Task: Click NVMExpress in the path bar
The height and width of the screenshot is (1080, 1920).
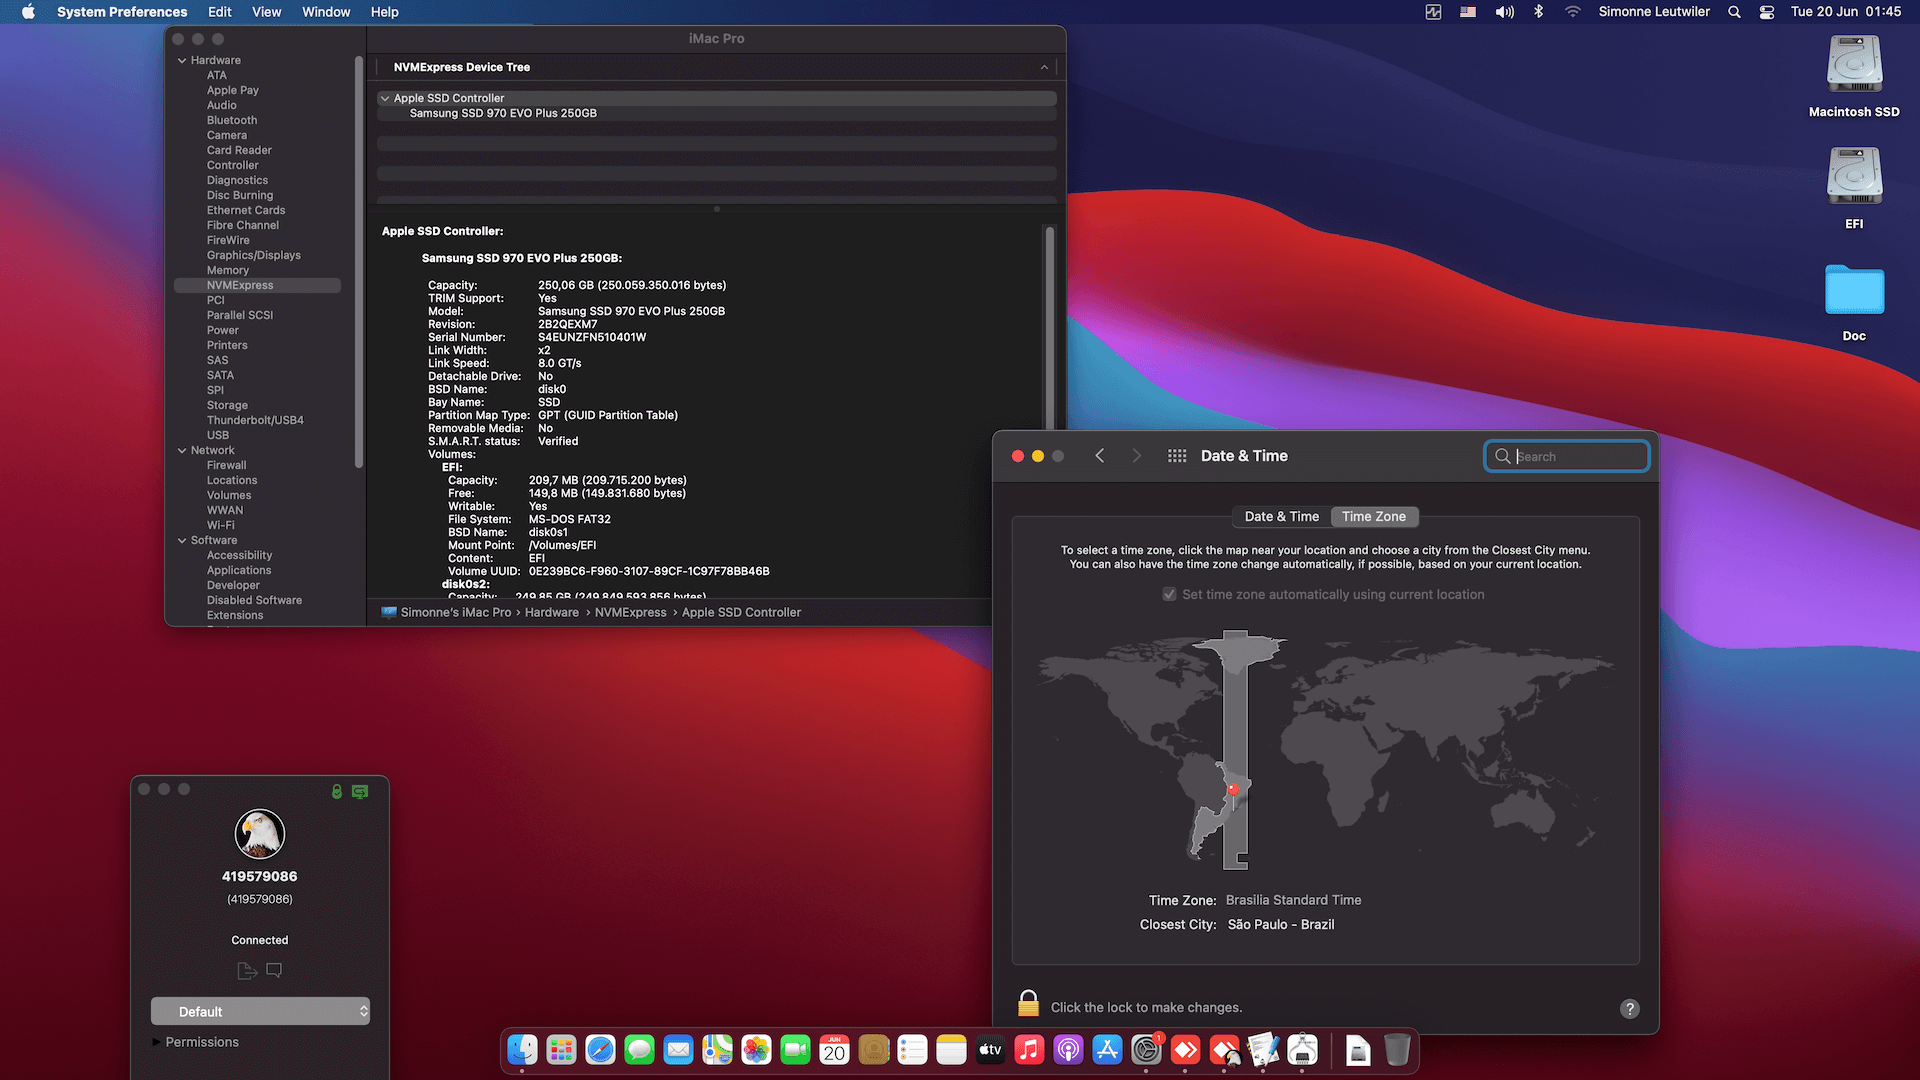Action: [x=630, y=613]
